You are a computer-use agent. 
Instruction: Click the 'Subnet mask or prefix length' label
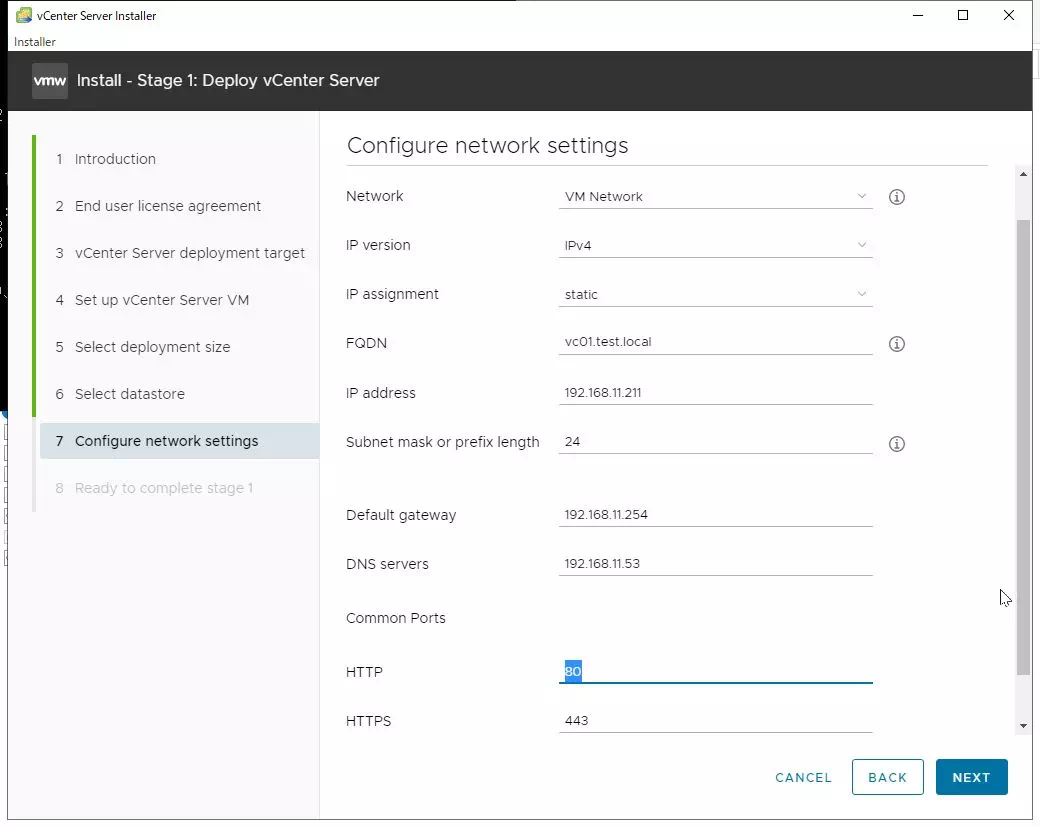click(x=442, y=442)
